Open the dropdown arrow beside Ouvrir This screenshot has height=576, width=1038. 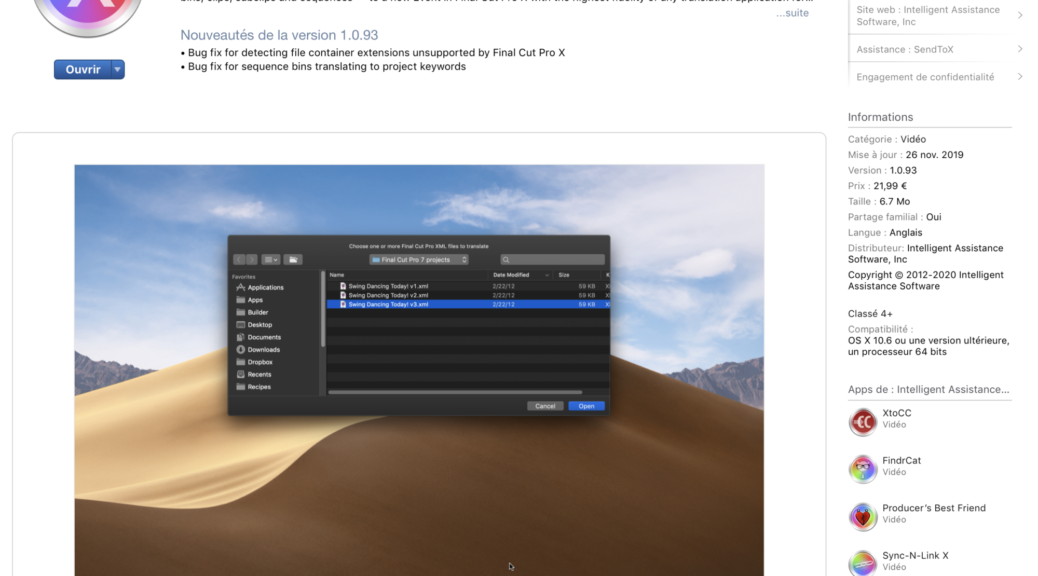117,70
